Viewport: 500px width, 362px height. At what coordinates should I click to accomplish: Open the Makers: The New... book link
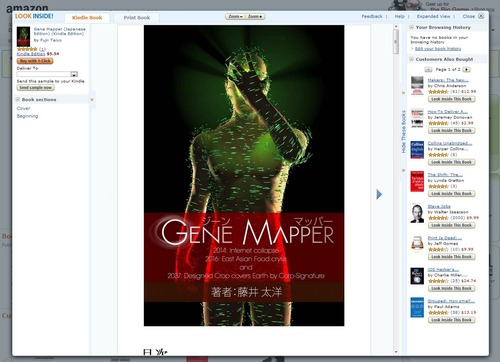[x=448, y=80]
